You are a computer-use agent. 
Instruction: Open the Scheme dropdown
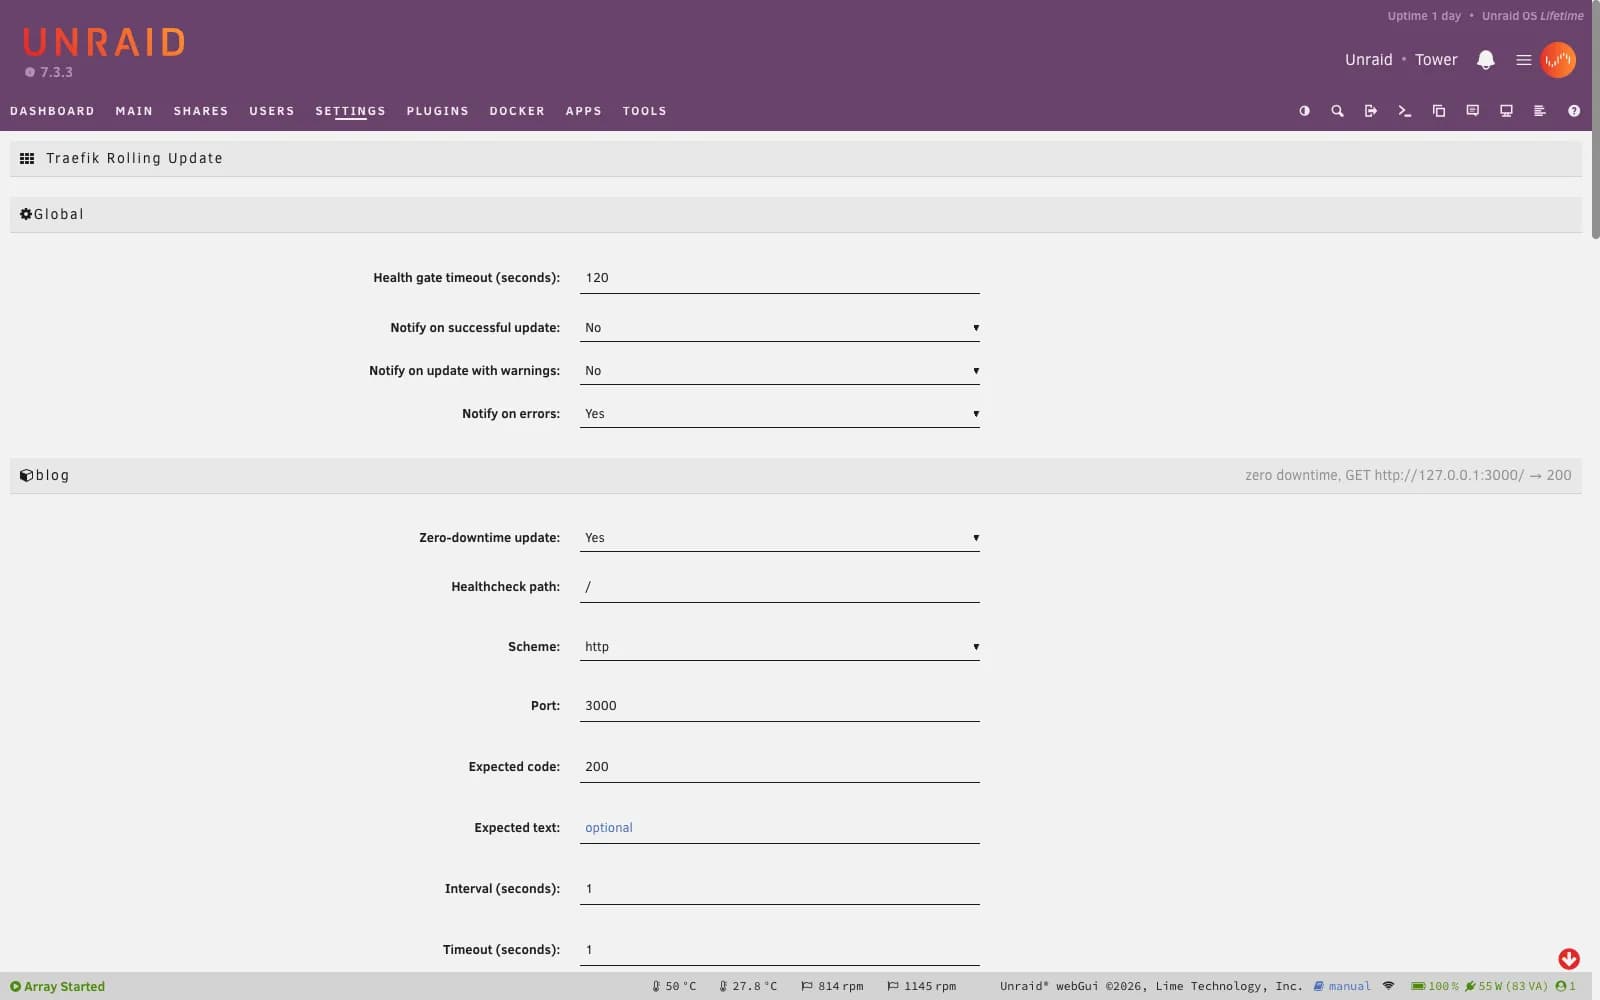click(x=780, y=647)
